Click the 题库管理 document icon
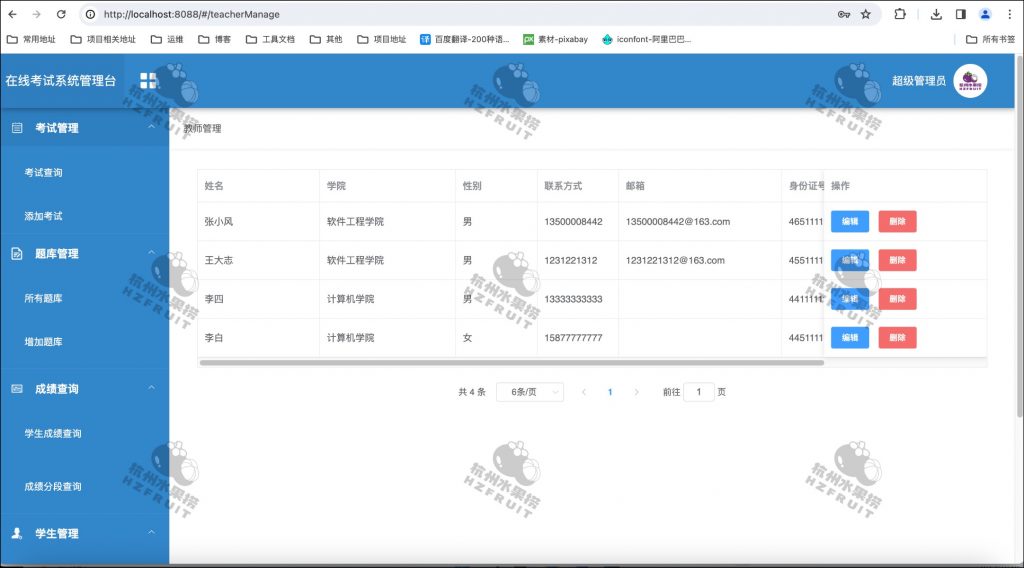This screenshot has width=1024, height=568. point(17,254)
